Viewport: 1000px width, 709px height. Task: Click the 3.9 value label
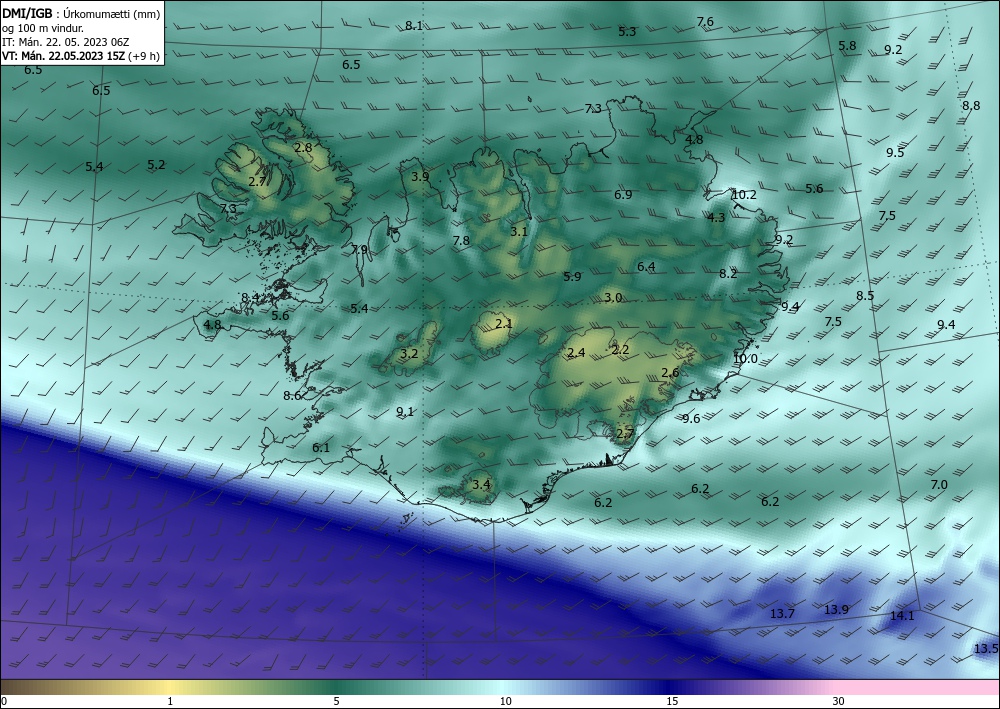point(420,177)
